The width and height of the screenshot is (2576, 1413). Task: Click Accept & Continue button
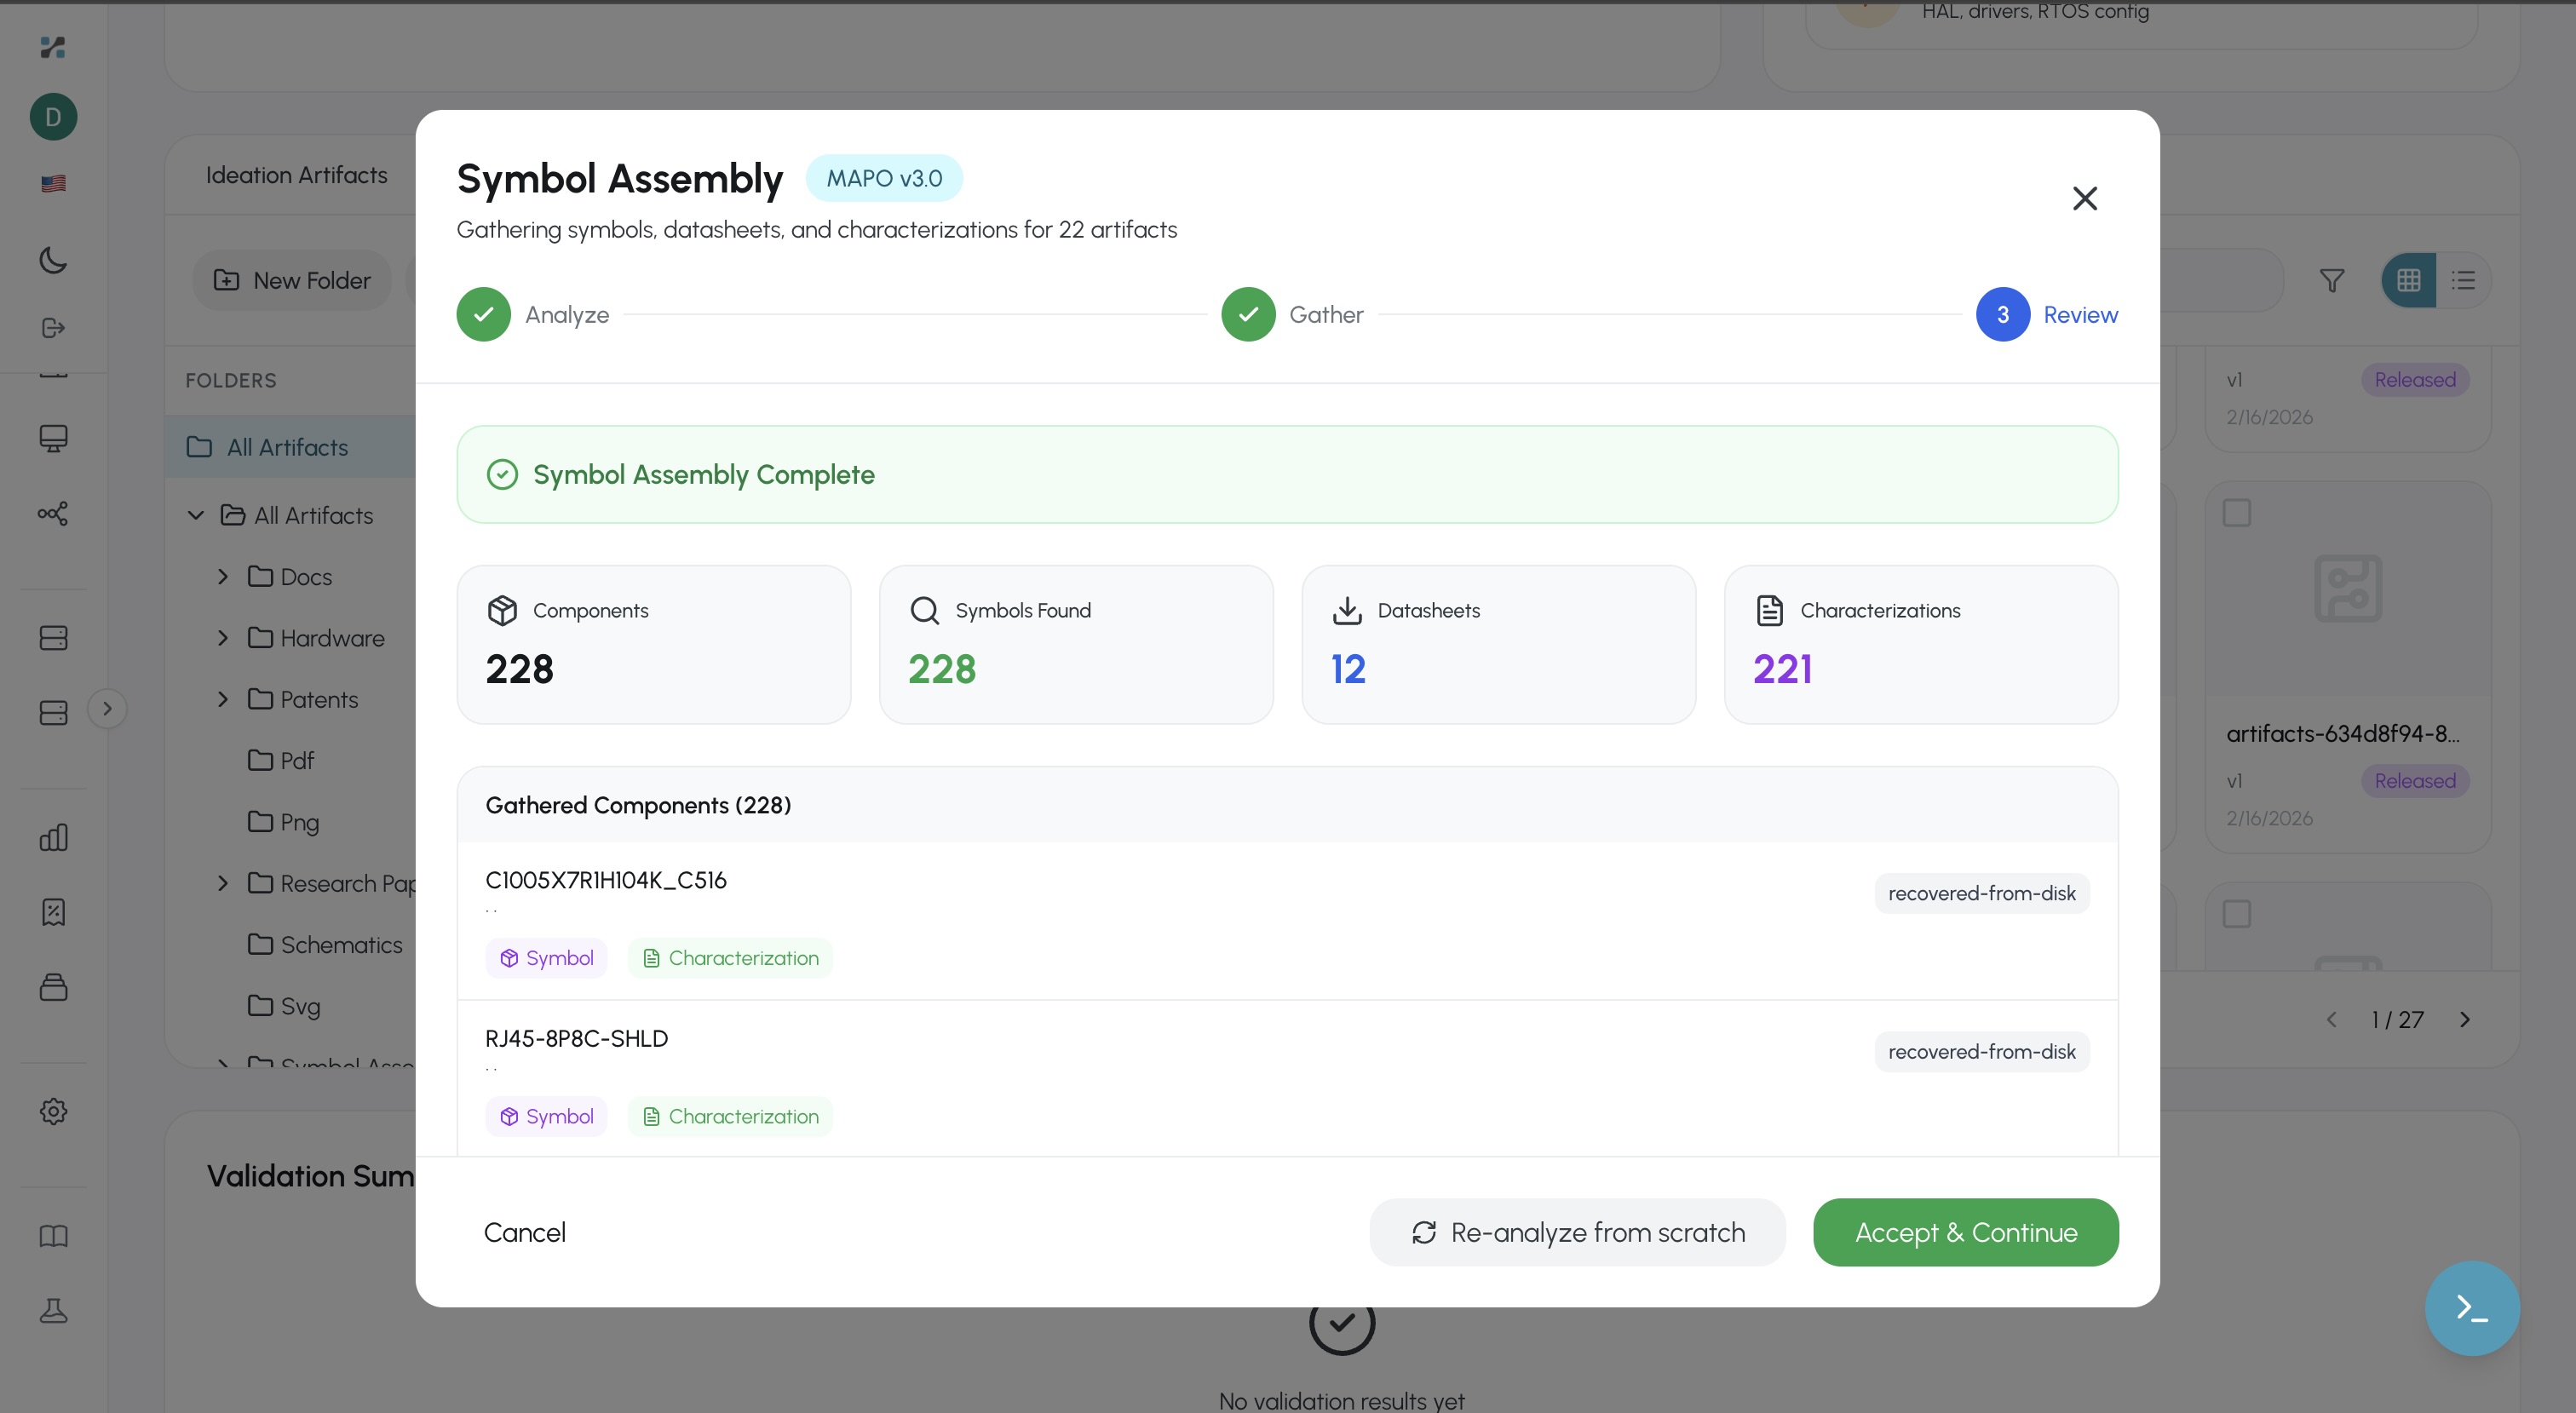click(x=1964, y=1232)
